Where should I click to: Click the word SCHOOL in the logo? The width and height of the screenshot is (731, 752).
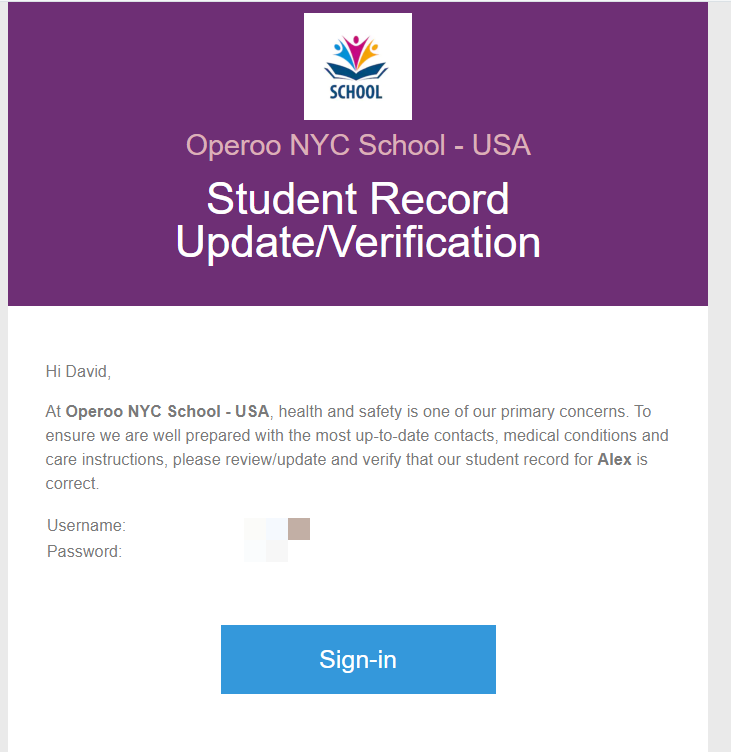[356, 92]
